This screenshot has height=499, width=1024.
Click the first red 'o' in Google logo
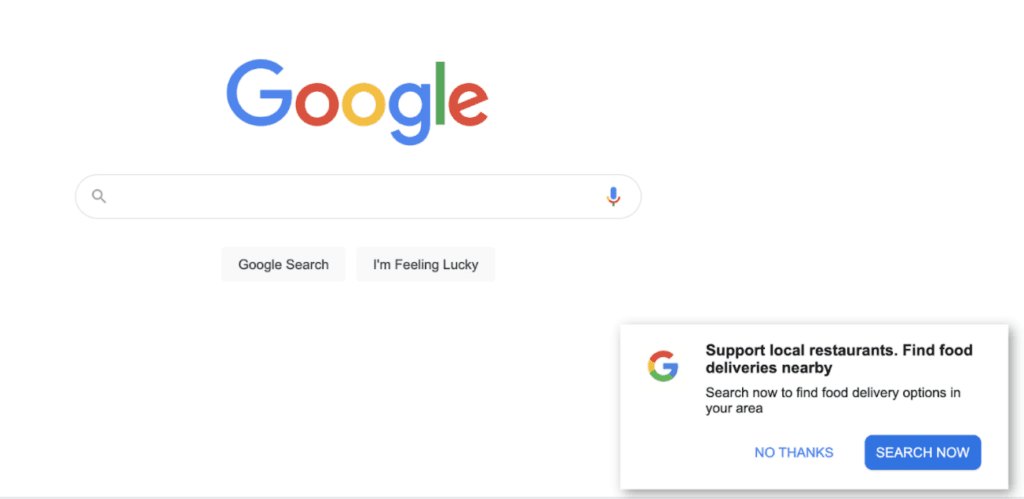click(x=317, y=104)
